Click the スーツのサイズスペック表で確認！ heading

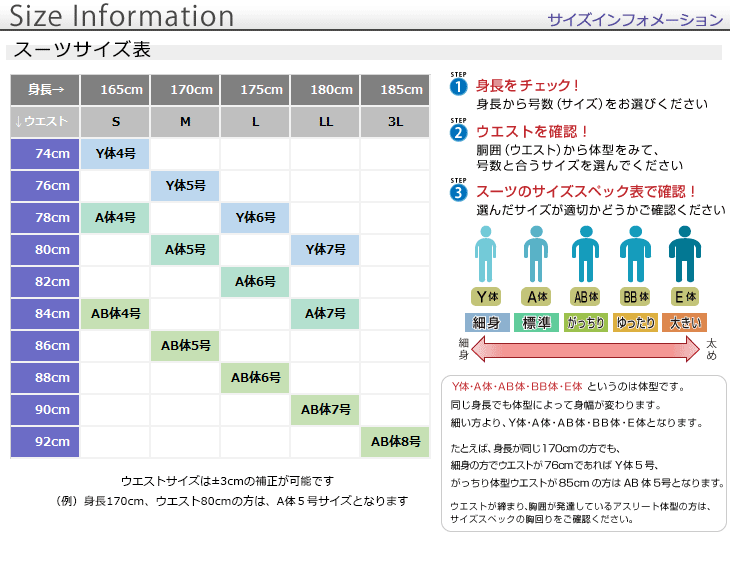click(586, 191)
